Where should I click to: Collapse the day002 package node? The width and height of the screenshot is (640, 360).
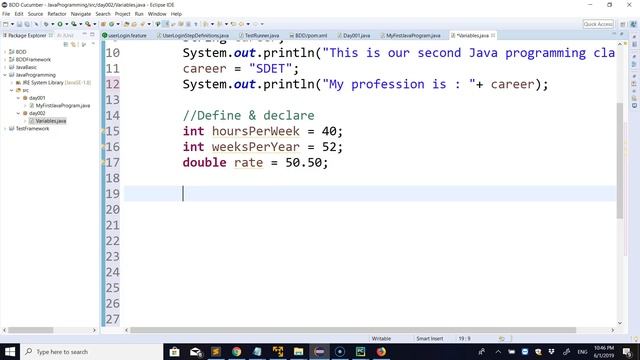coord(18,113)
